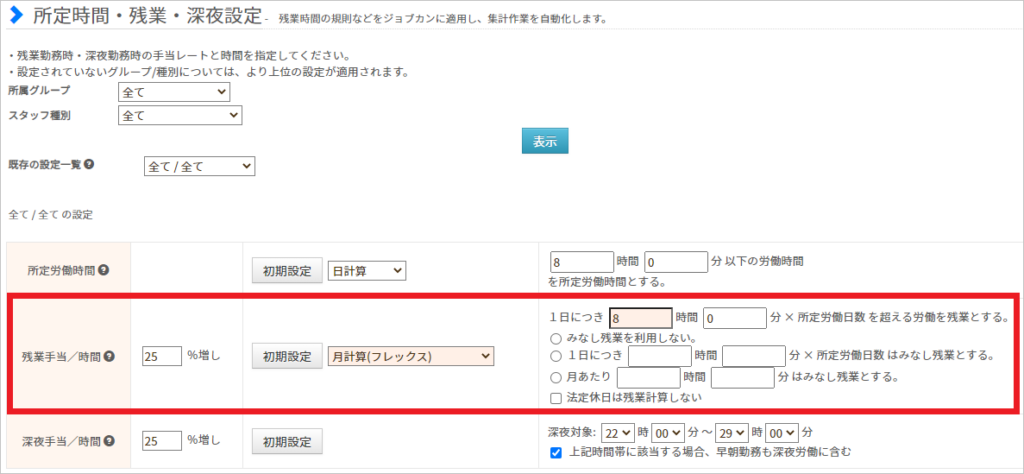Select the 月あたり deemed overtime radio button
1024x474 pixels.
tap(555, 377)
